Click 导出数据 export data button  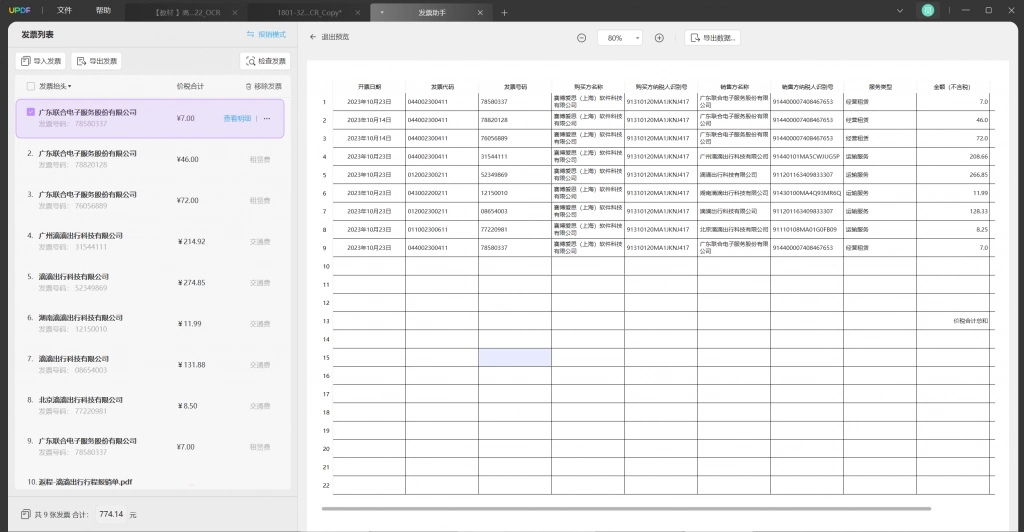point(712,38)
